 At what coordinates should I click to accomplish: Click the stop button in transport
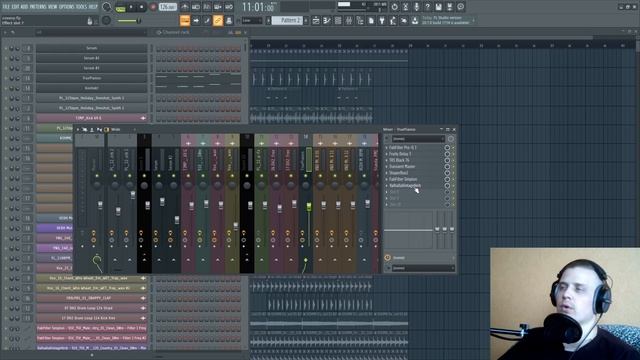point(142,7)
